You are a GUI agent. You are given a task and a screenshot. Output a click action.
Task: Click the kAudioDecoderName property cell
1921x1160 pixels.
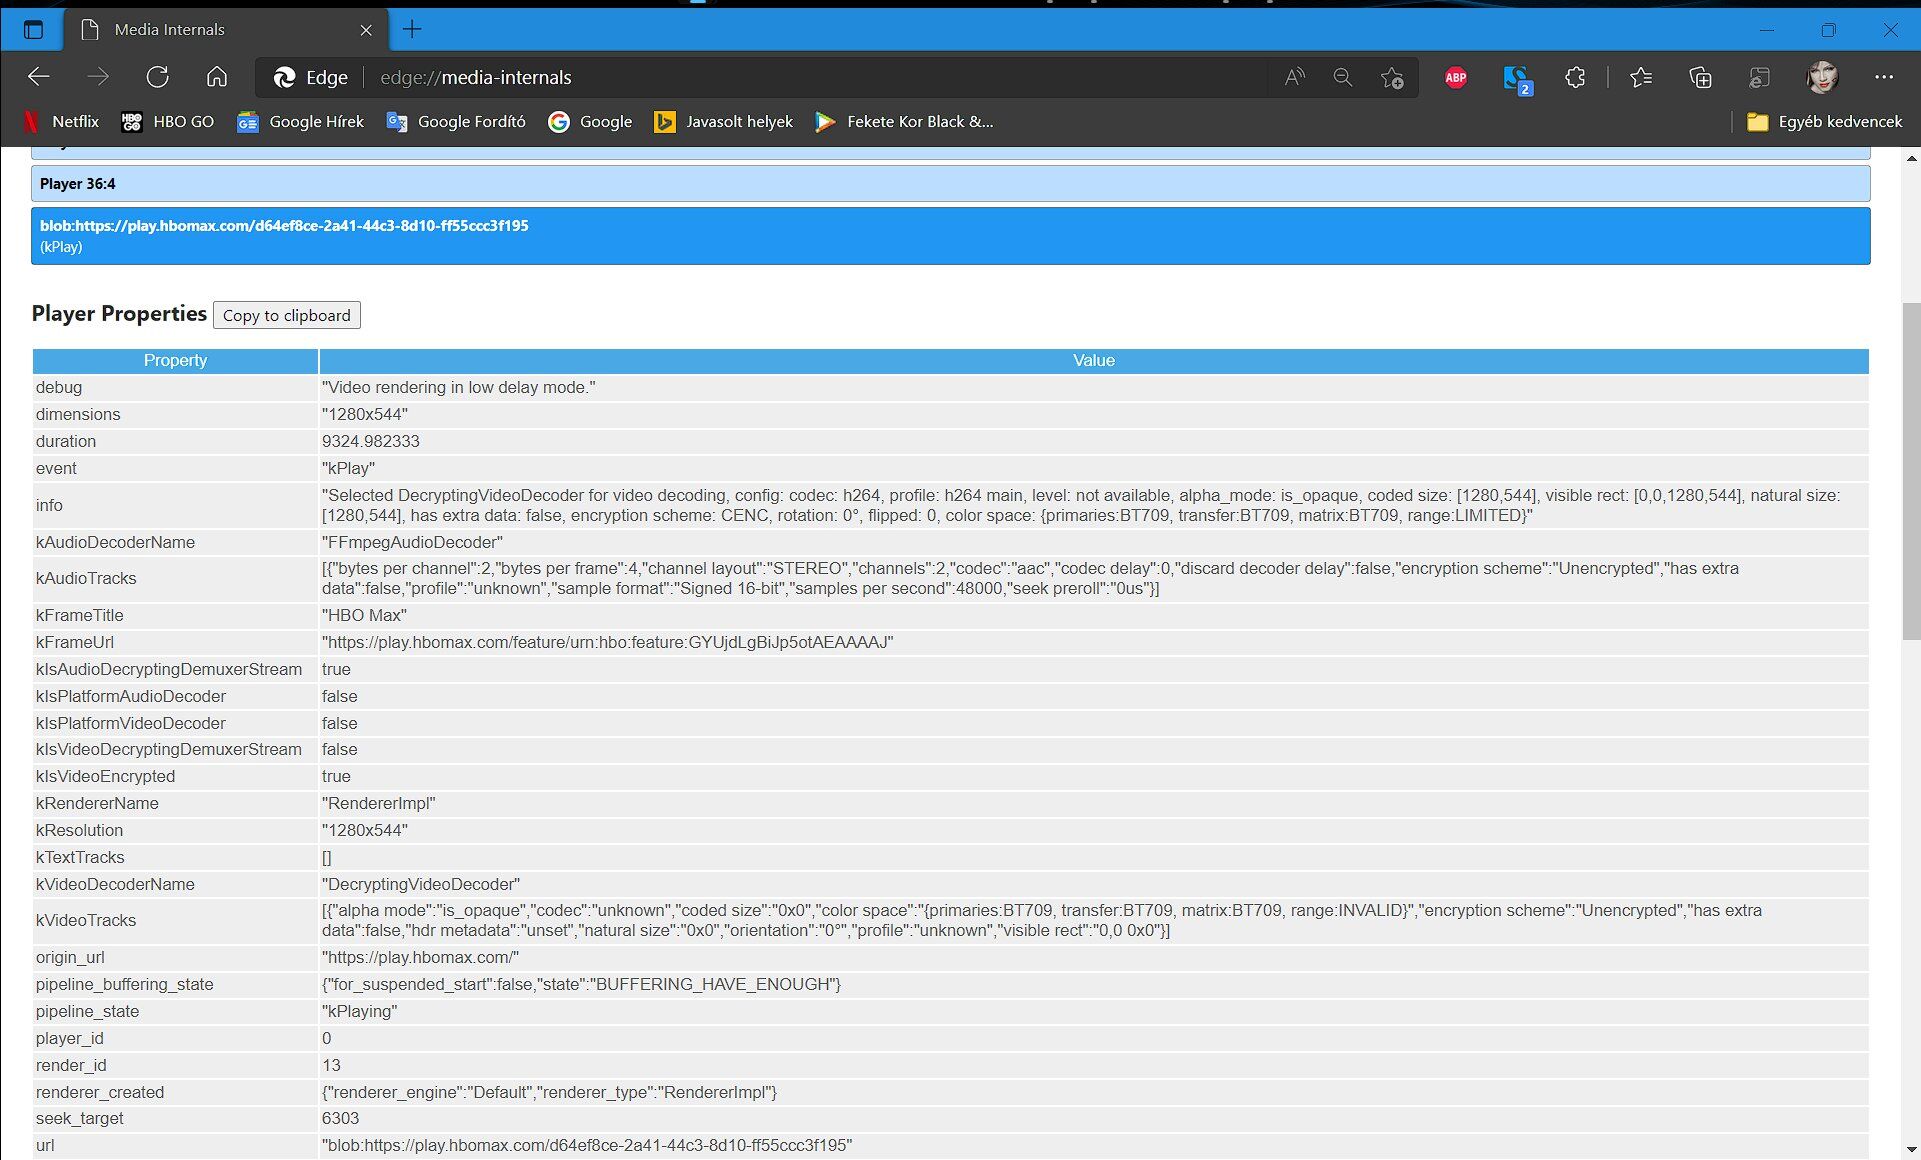[x=175, y=542]
